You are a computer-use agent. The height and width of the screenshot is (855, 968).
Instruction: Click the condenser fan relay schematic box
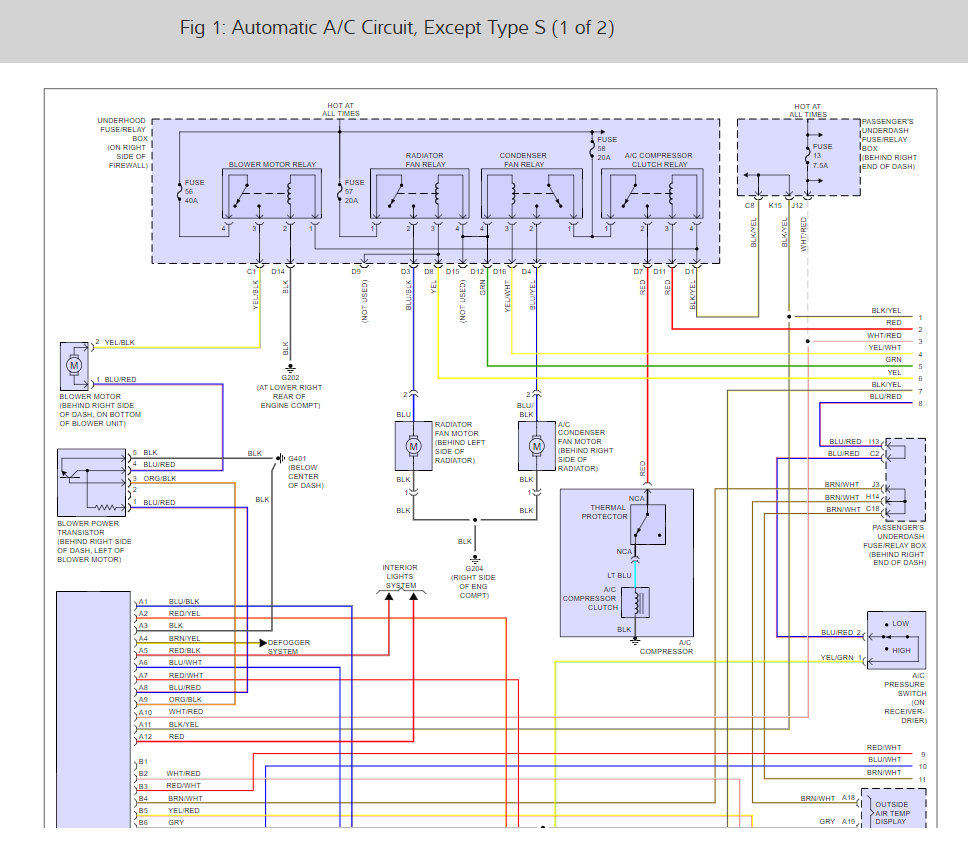click(532, 193)
